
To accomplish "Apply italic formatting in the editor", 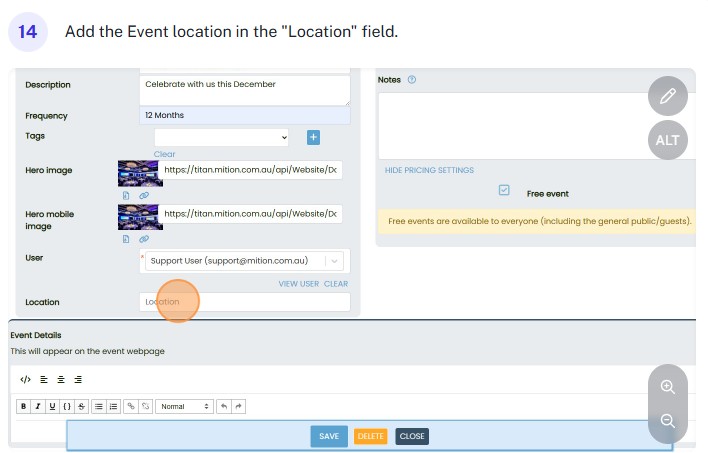I will click(37, 406).
